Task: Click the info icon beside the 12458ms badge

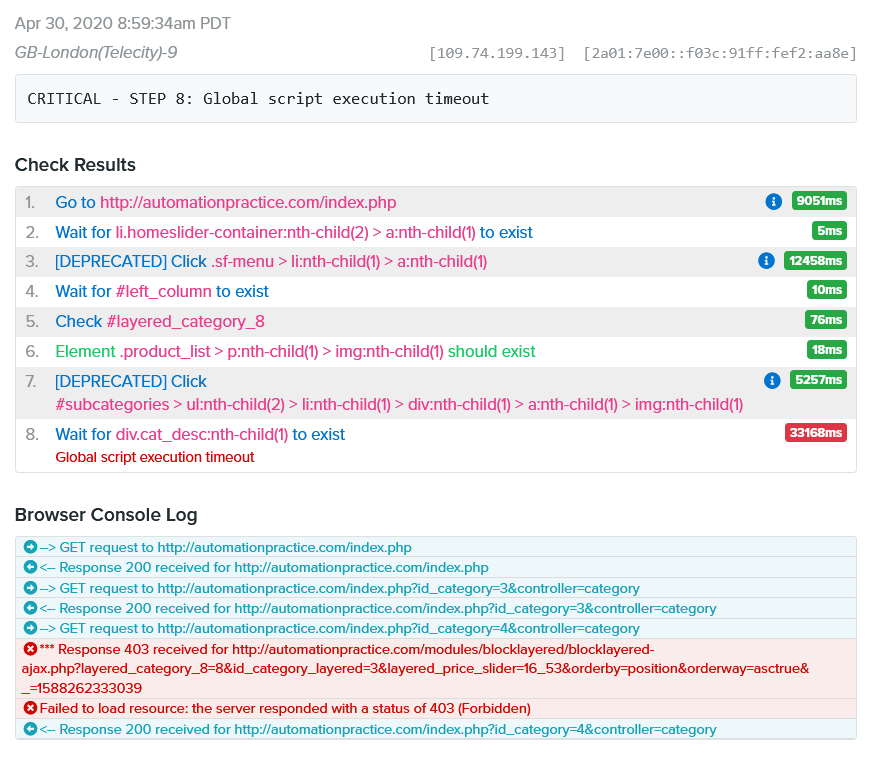Action: click(x=767, y=261)
